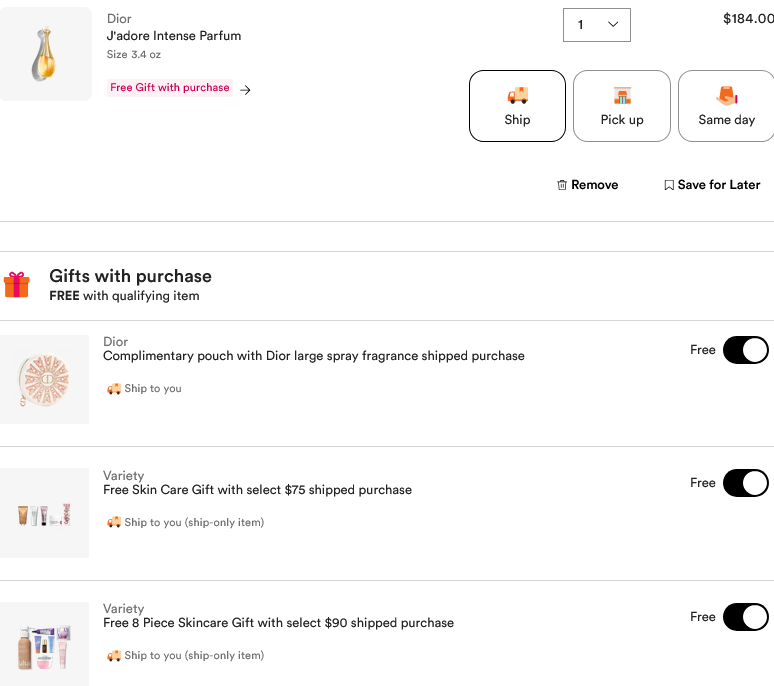774x686 pixels.
Task: Choose the Same day delivery option
Action: pyautogui.click(x=726, y=106)
